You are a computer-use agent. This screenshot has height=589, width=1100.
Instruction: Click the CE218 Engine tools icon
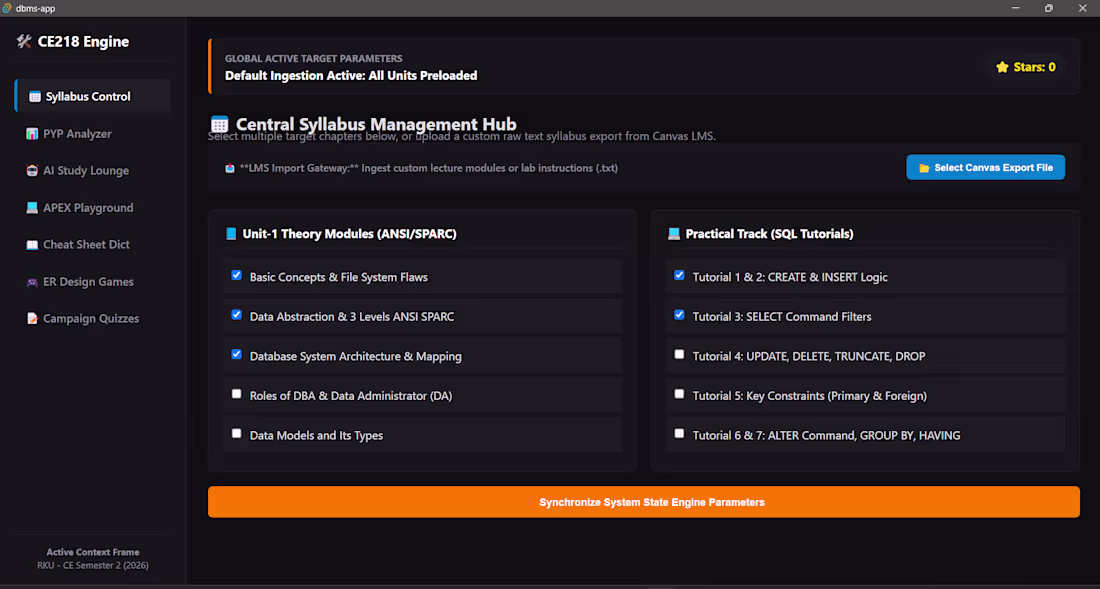coord(24,42)
